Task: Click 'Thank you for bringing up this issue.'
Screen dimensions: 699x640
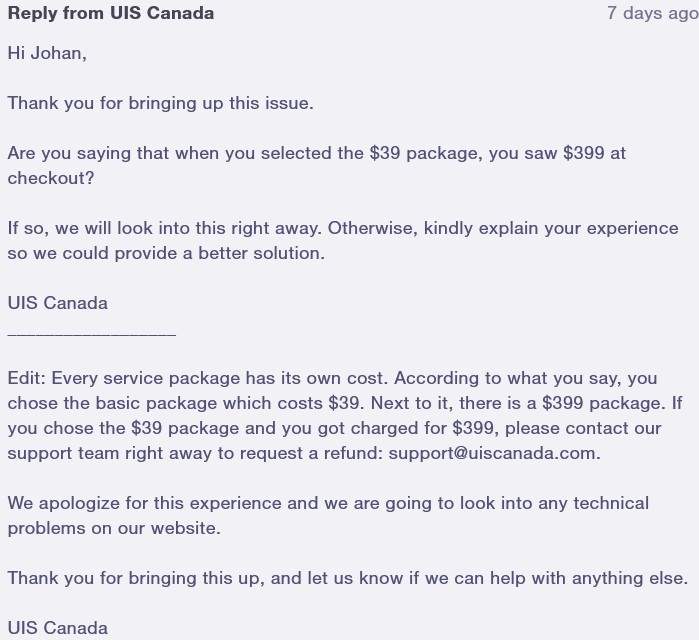Action: 160,103
